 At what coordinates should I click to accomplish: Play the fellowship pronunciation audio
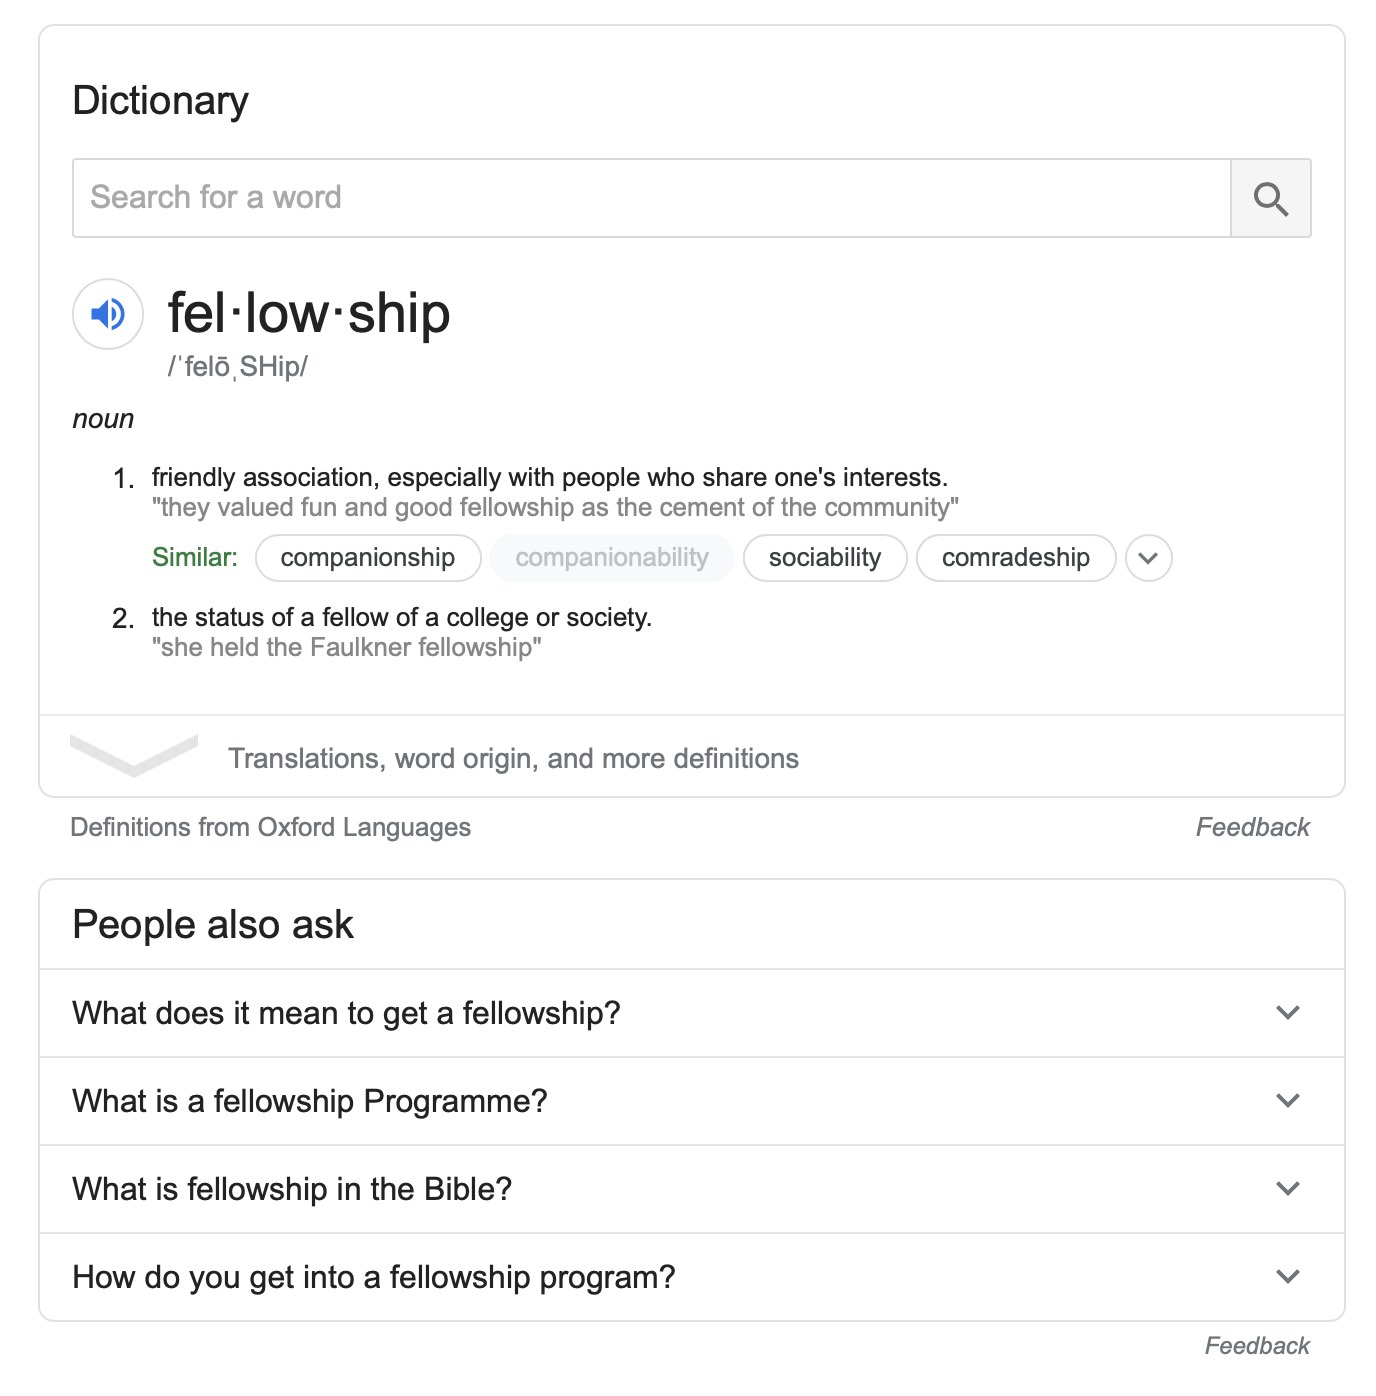tap(108, 314)
